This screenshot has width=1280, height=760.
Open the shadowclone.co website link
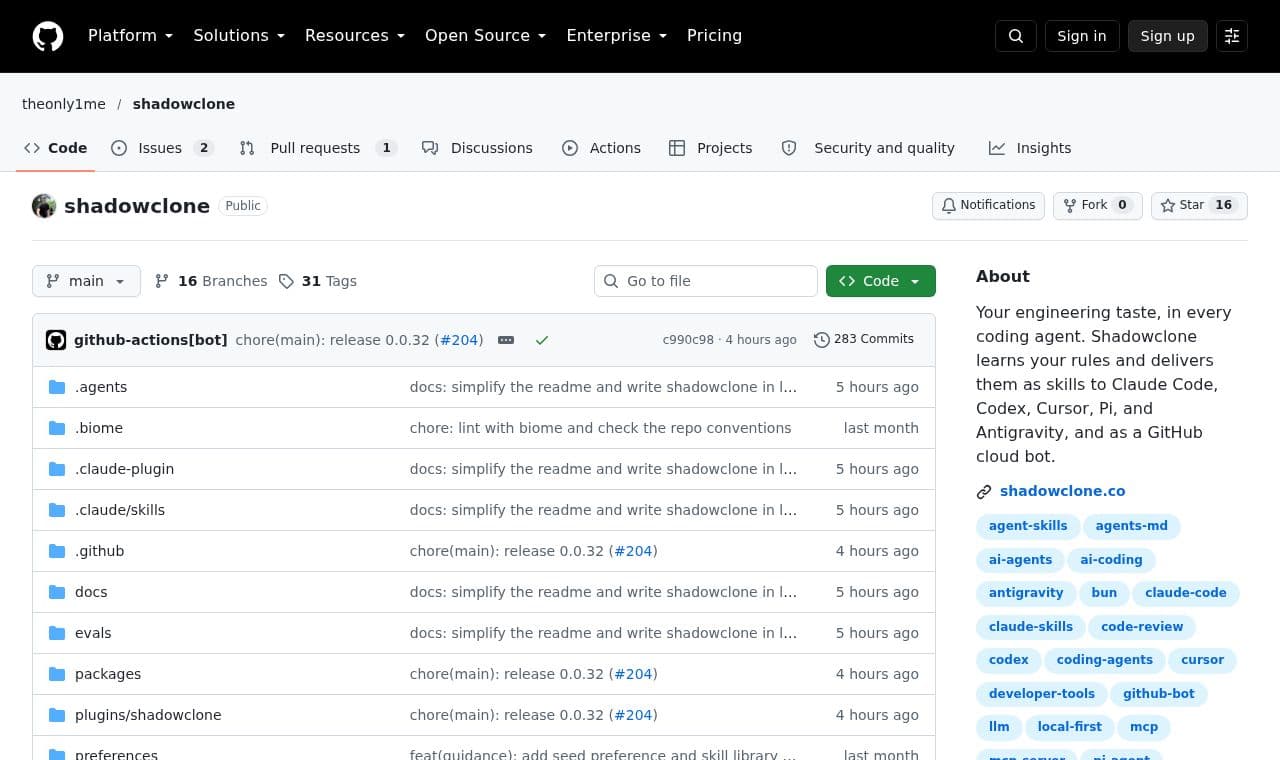1063,491
